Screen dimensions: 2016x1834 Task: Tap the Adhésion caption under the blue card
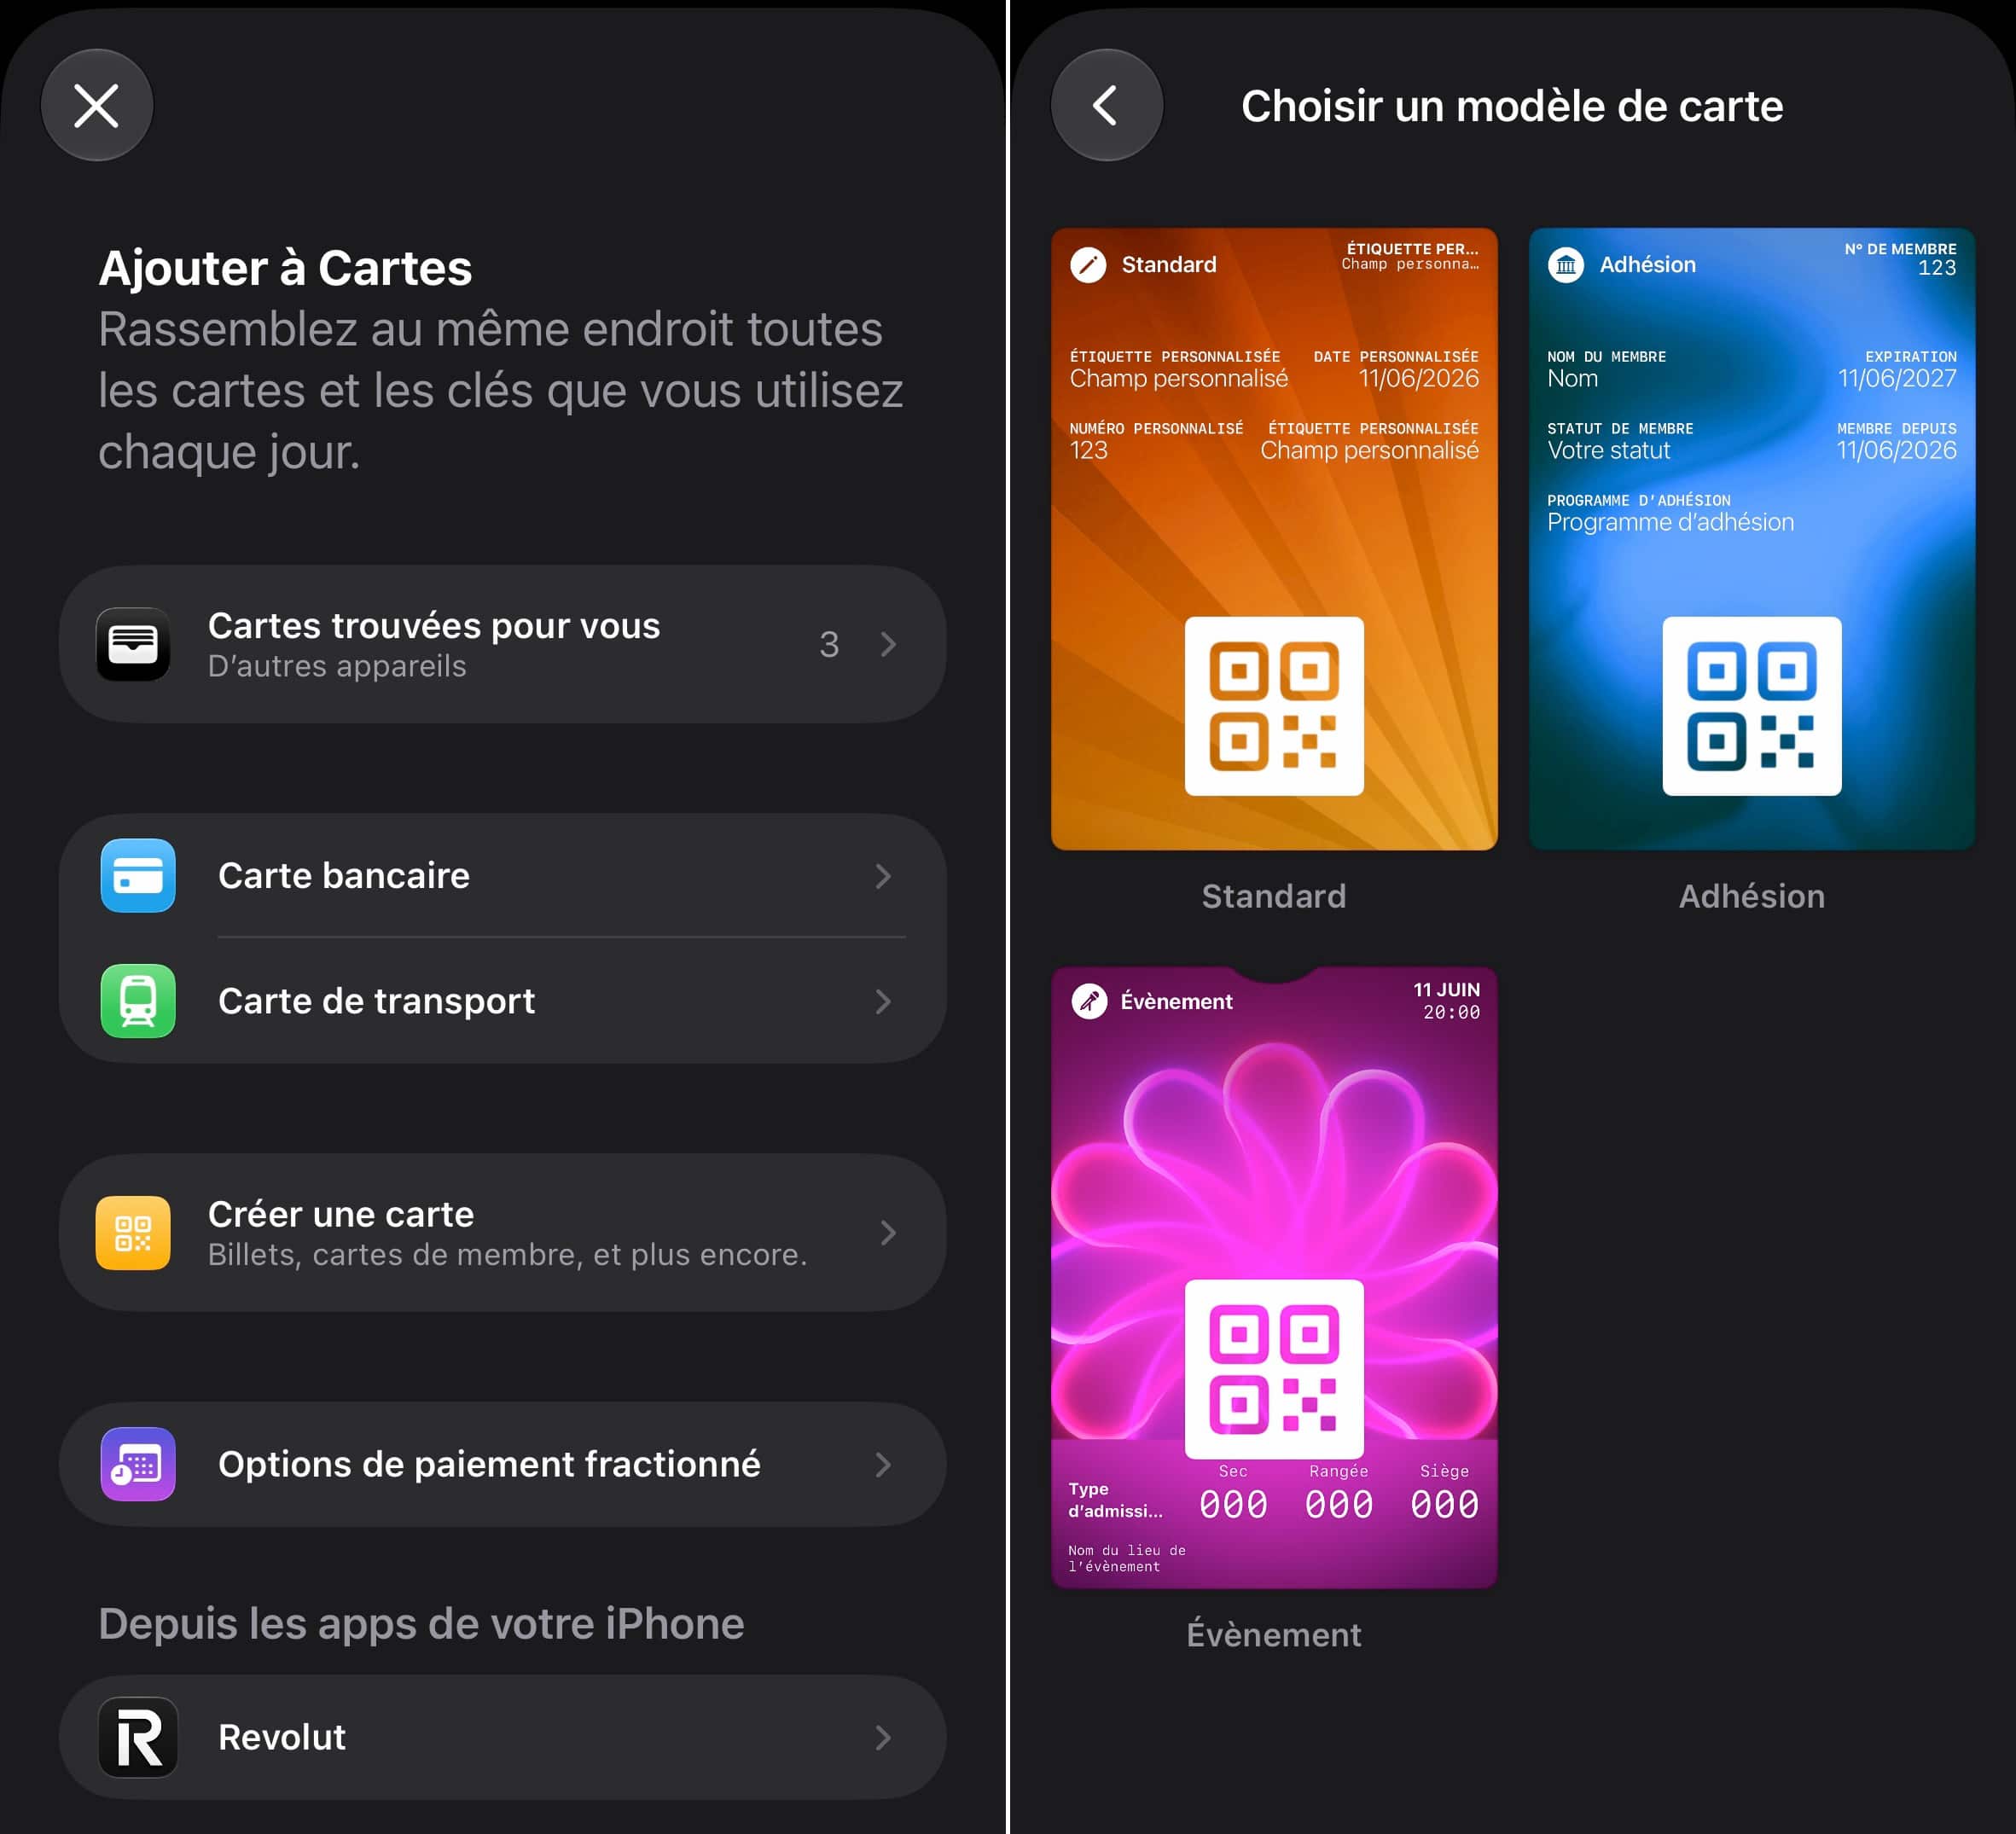point(1752,896)
